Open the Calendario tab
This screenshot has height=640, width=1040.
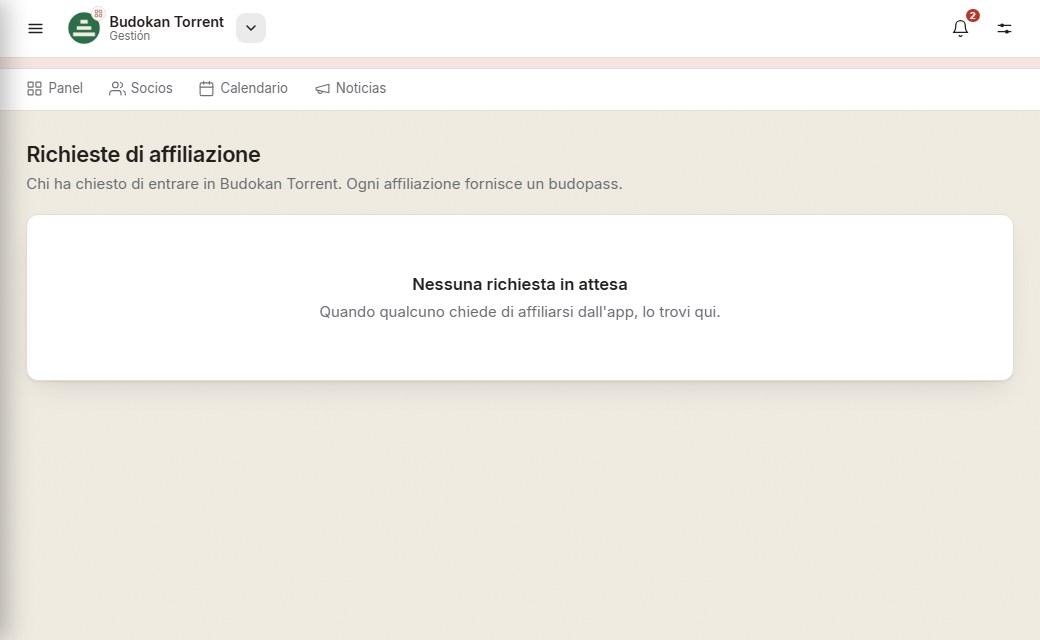click(x=243, y=88)
